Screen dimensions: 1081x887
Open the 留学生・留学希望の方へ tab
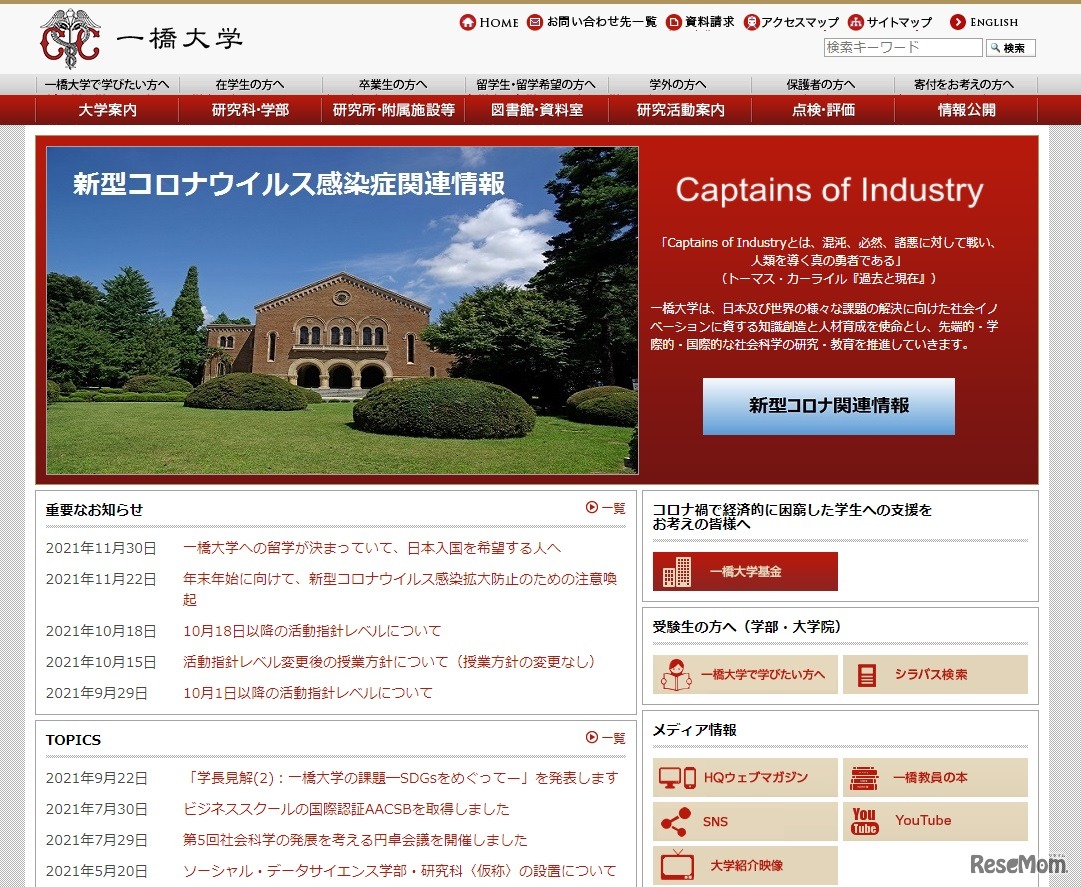[536, 84]
